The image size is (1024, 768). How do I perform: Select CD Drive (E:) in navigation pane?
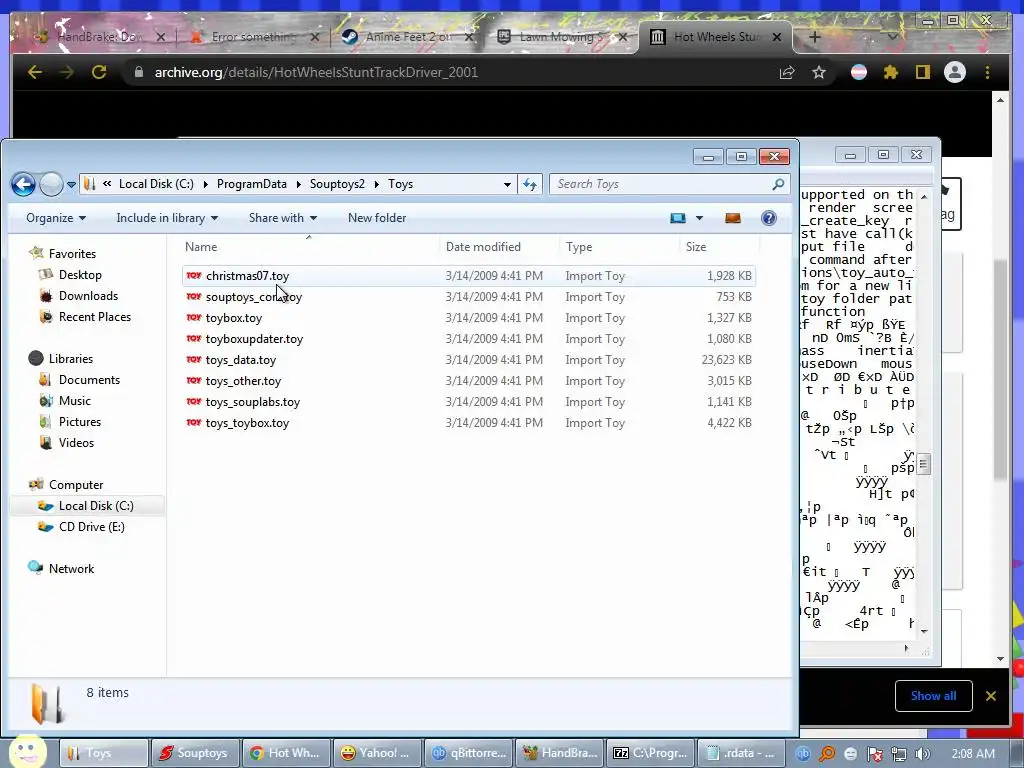click(91, 526)
